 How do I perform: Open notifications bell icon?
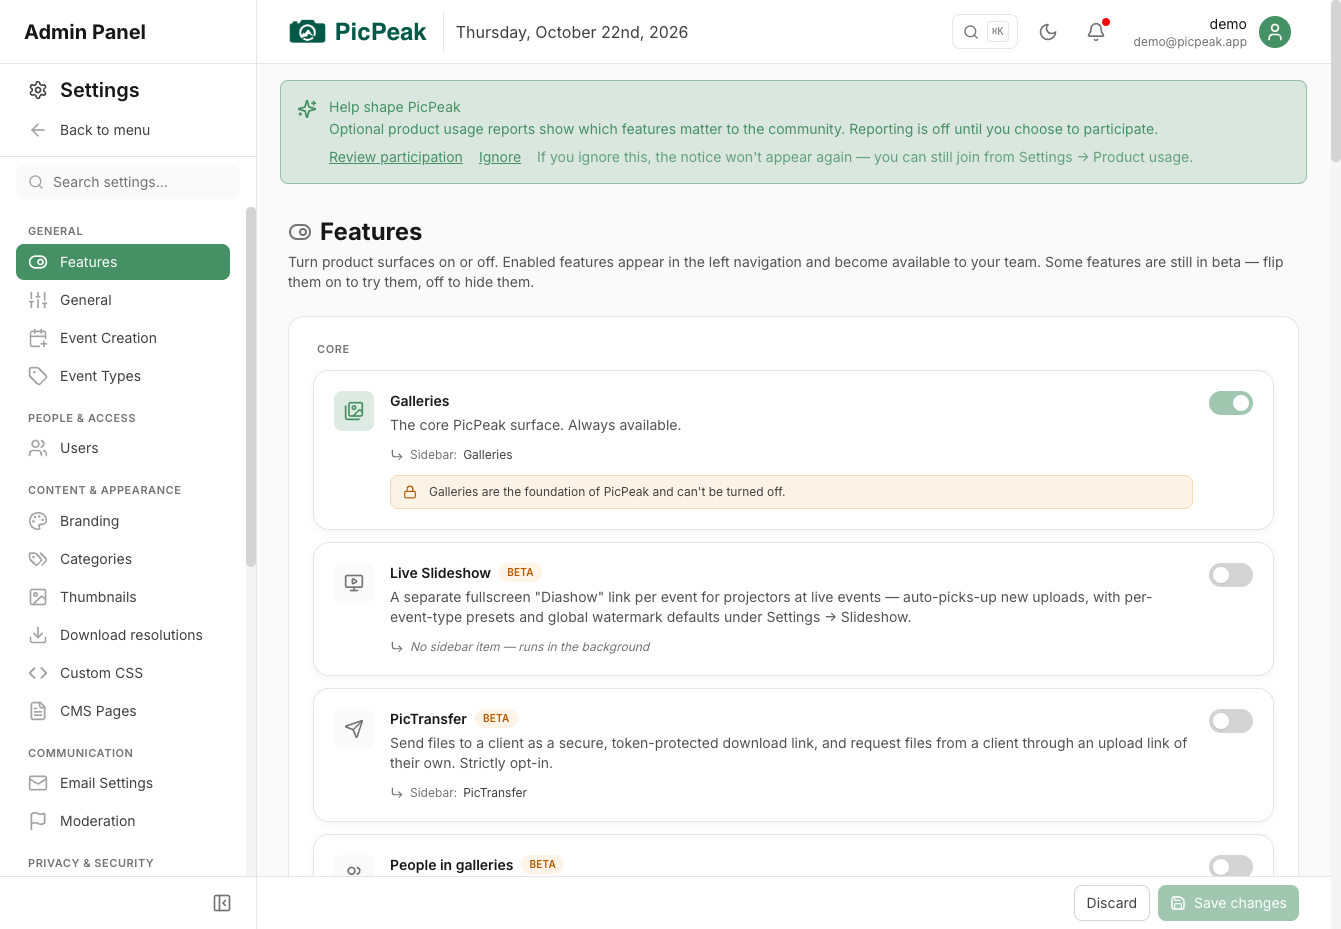click(x=1096, y=32)
